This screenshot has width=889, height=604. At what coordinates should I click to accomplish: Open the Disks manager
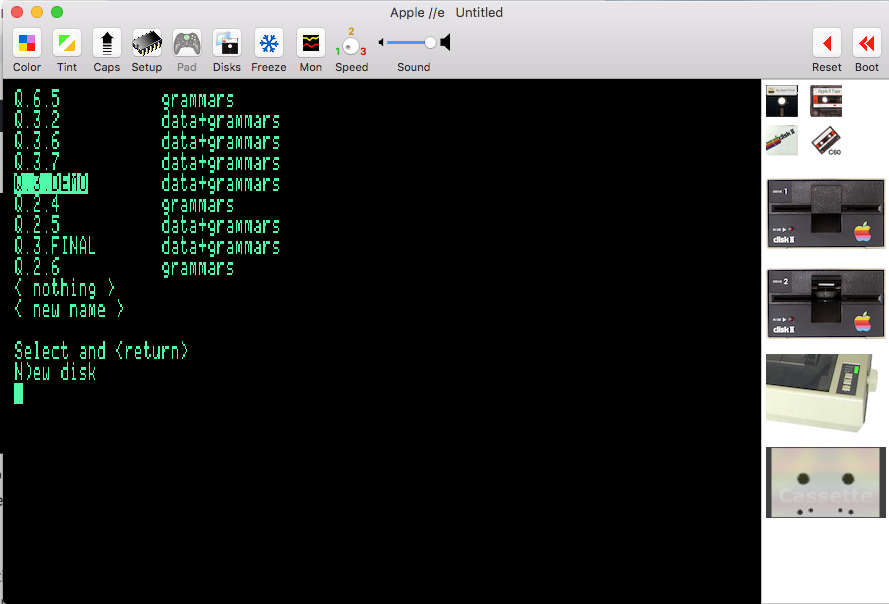pyautogui.click(x=227, y=43)
